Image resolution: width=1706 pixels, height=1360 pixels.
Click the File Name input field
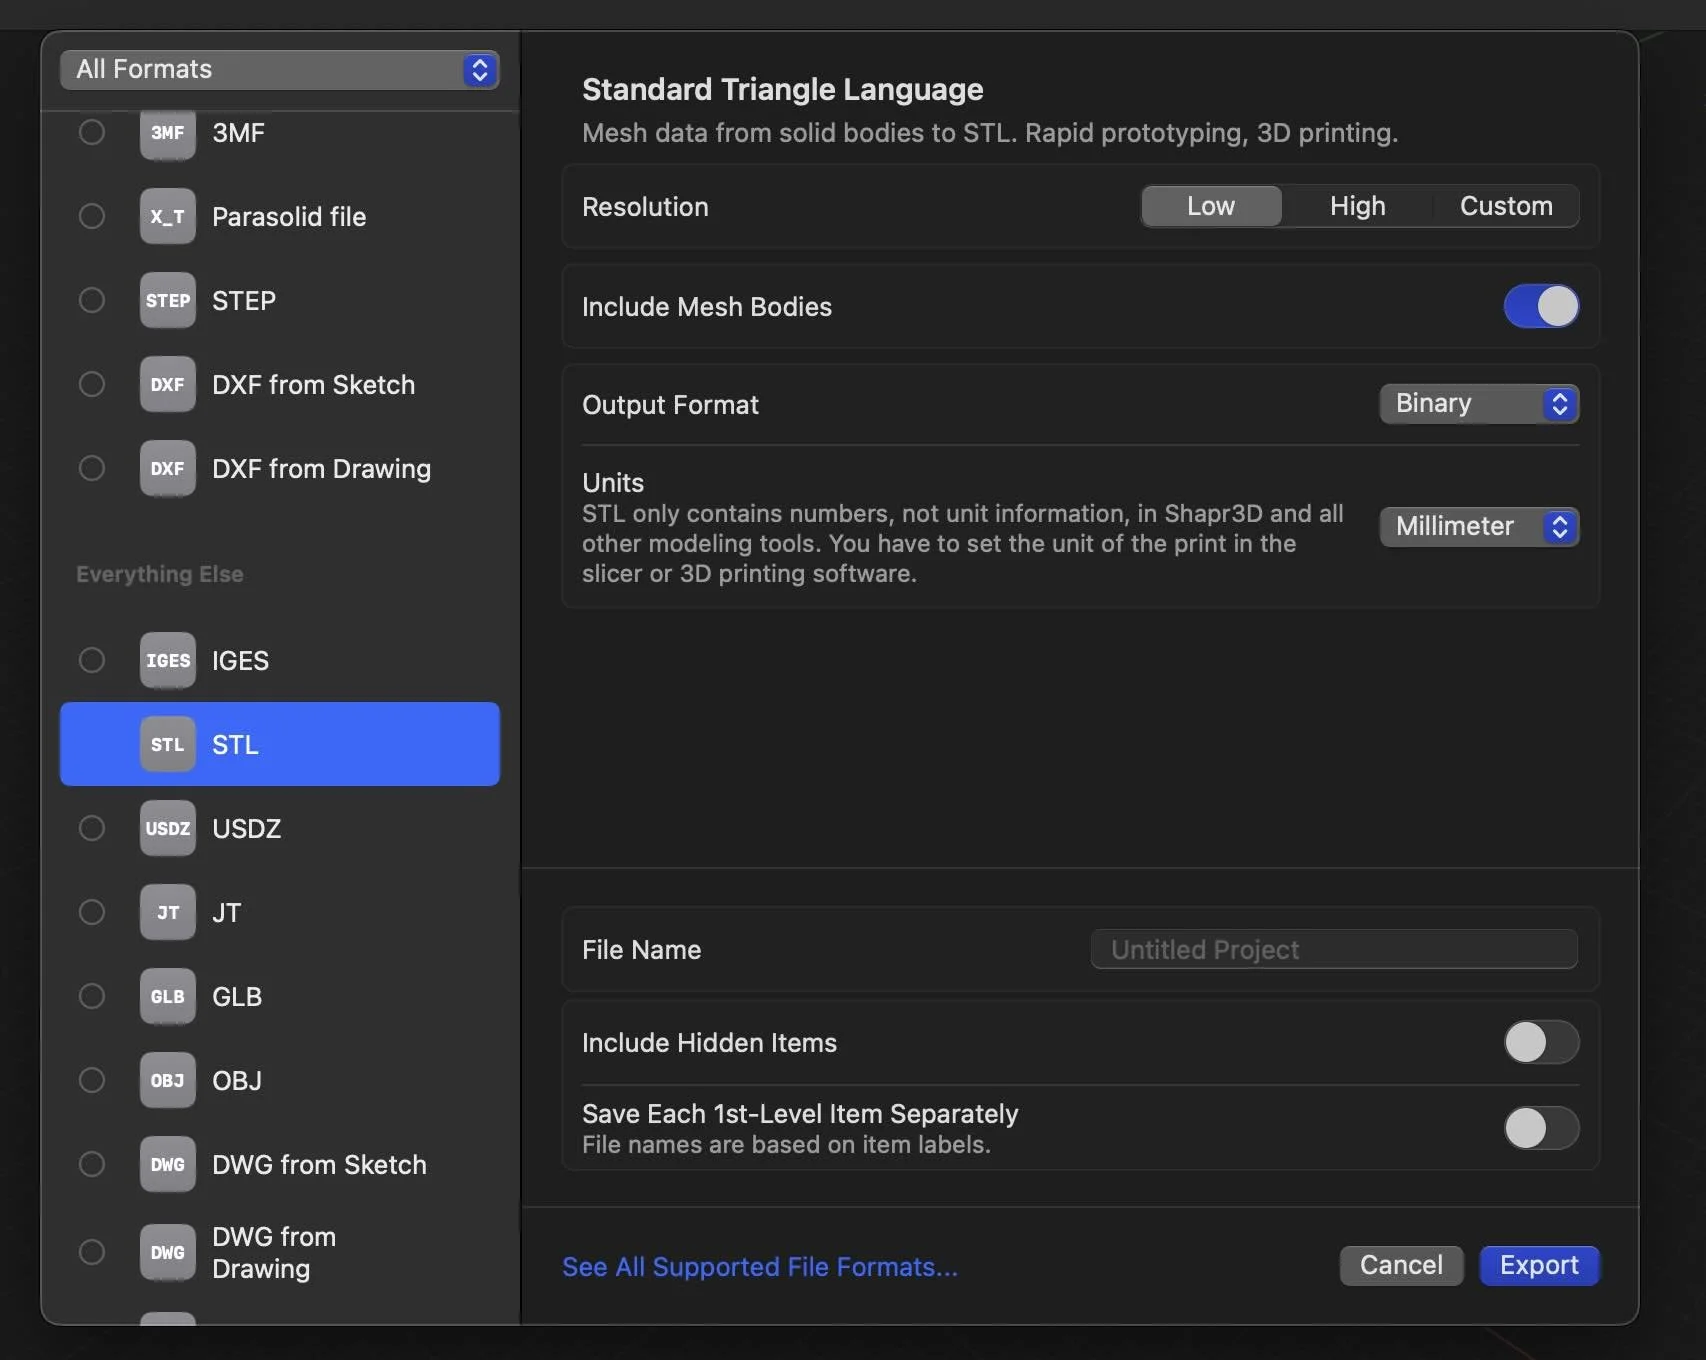[1334, 949]
